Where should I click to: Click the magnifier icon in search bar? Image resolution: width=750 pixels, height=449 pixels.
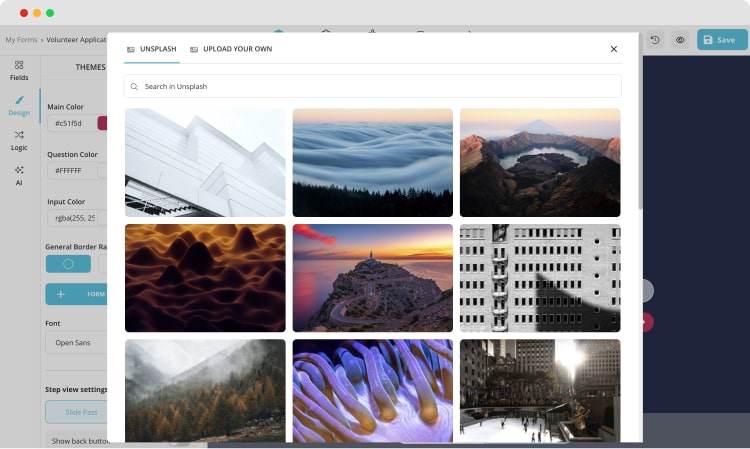[134, 87]
